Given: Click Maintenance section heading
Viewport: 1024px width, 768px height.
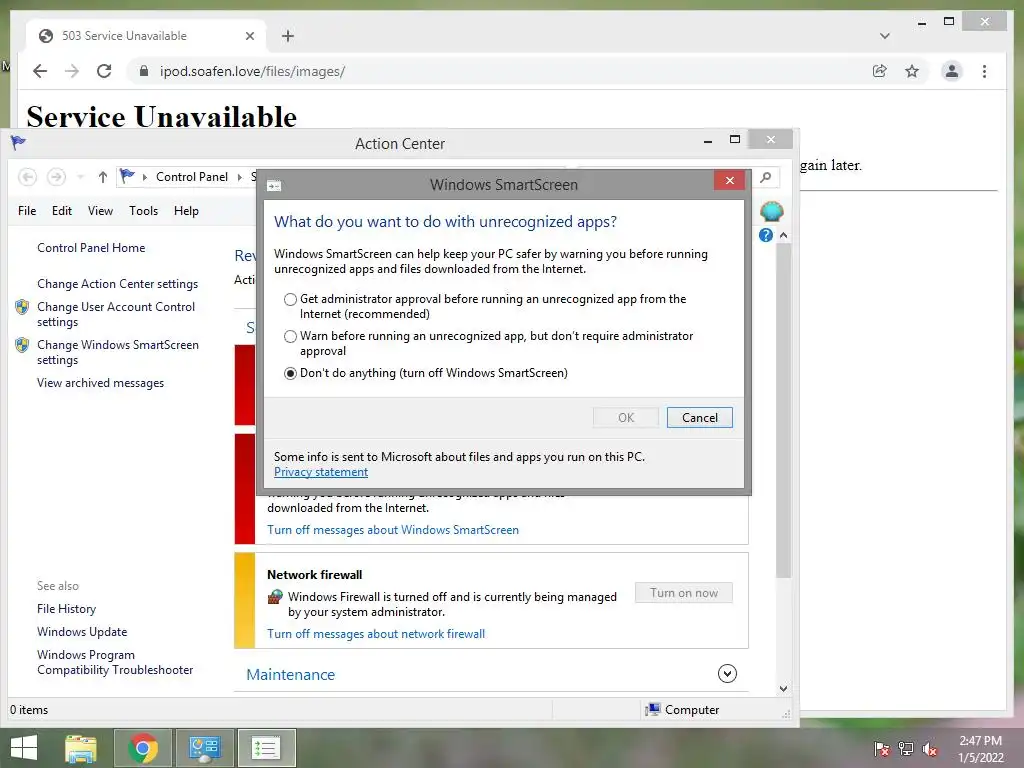Looking at the screenshot, I should click(291, 675).
